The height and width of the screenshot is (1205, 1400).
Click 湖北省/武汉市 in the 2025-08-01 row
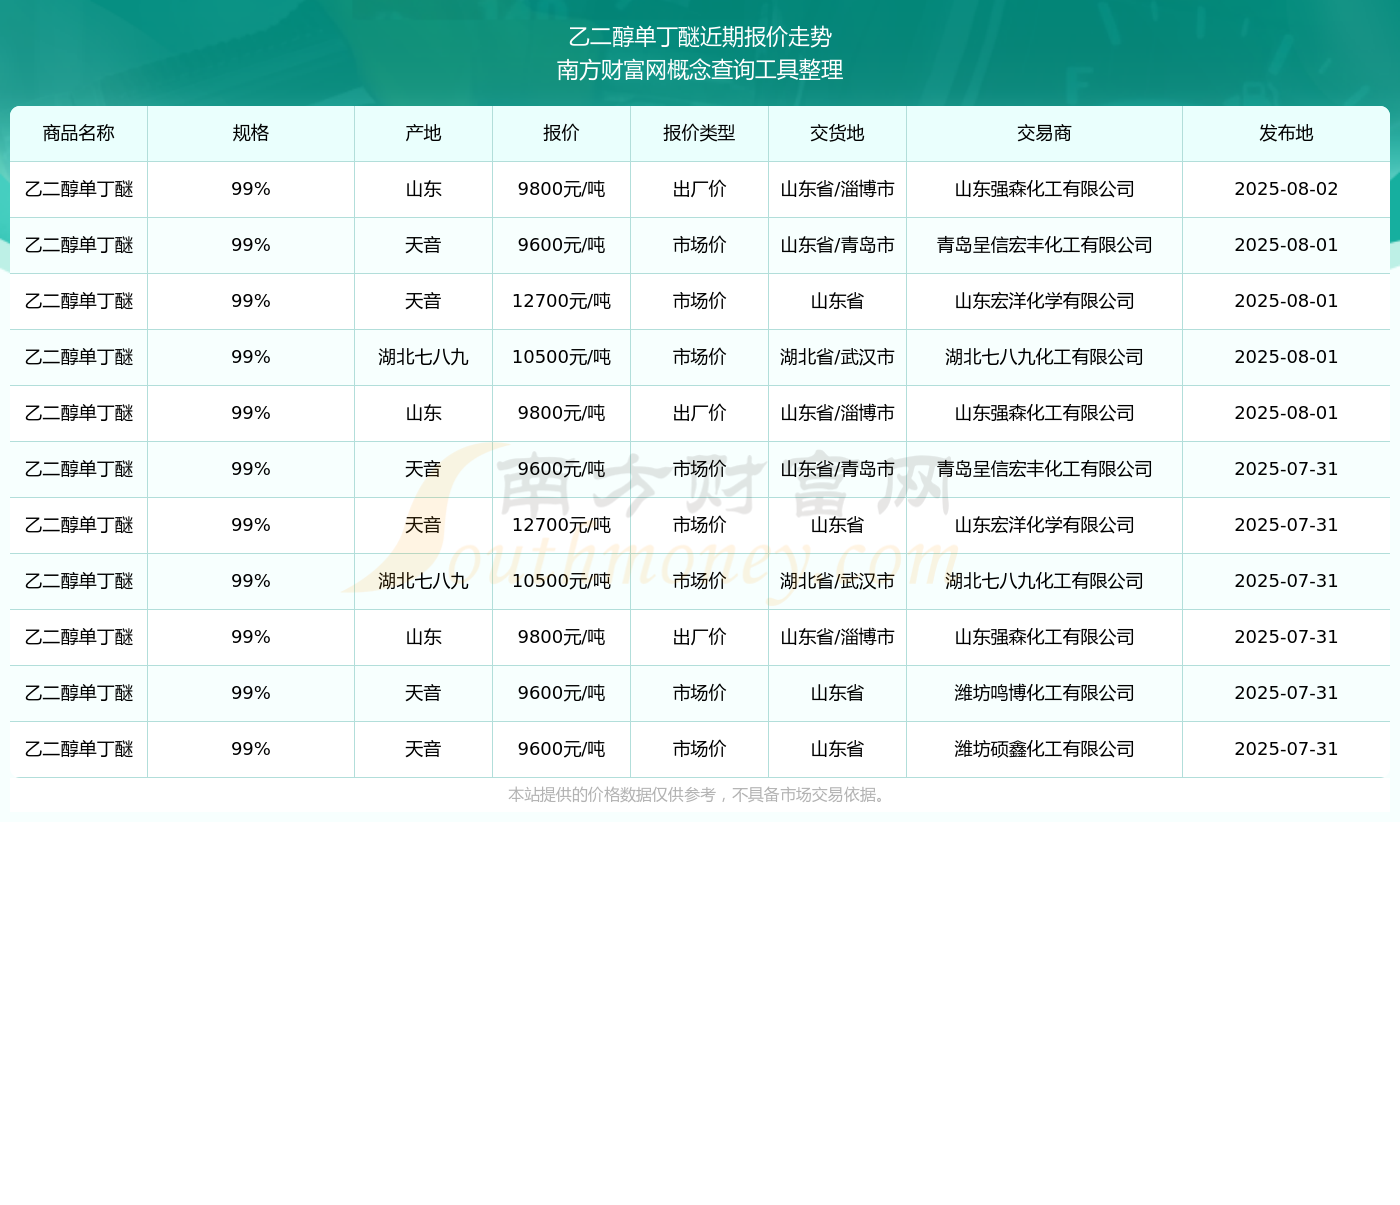(837, 357)
